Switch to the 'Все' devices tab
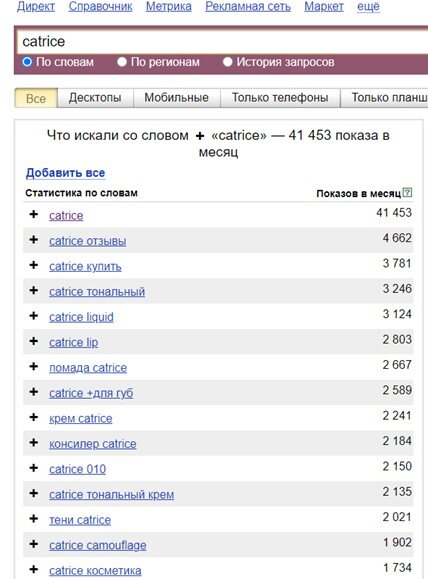The height and width of the screenshot is (579, 428). click(x=36, y=98)
